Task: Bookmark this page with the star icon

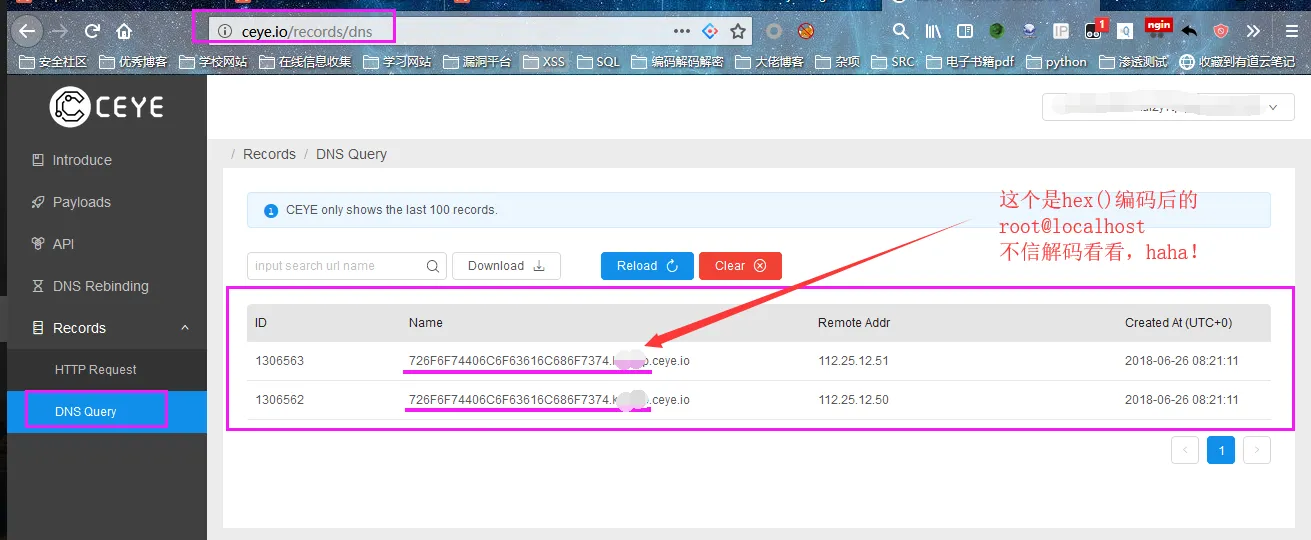Action: point(738,31)
